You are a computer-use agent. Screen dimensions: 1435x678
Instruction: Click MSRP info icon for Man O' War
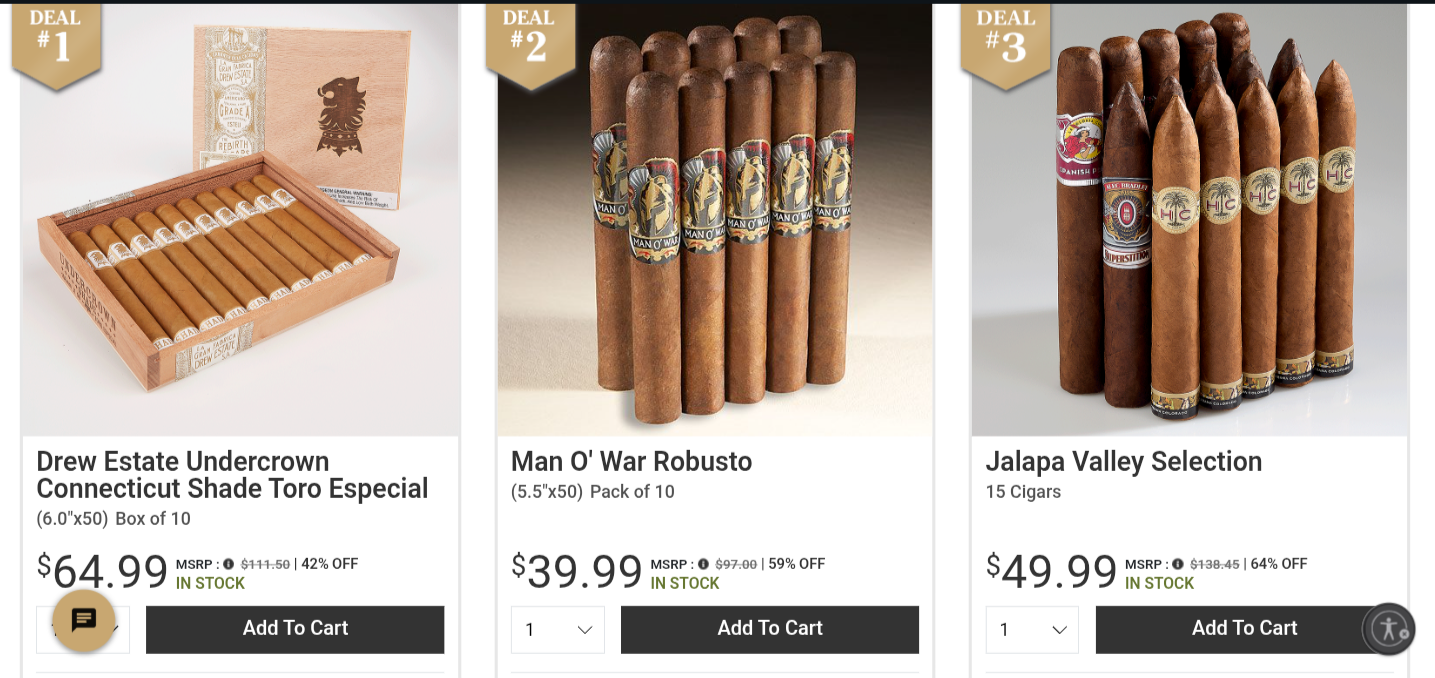click(703, 564)
